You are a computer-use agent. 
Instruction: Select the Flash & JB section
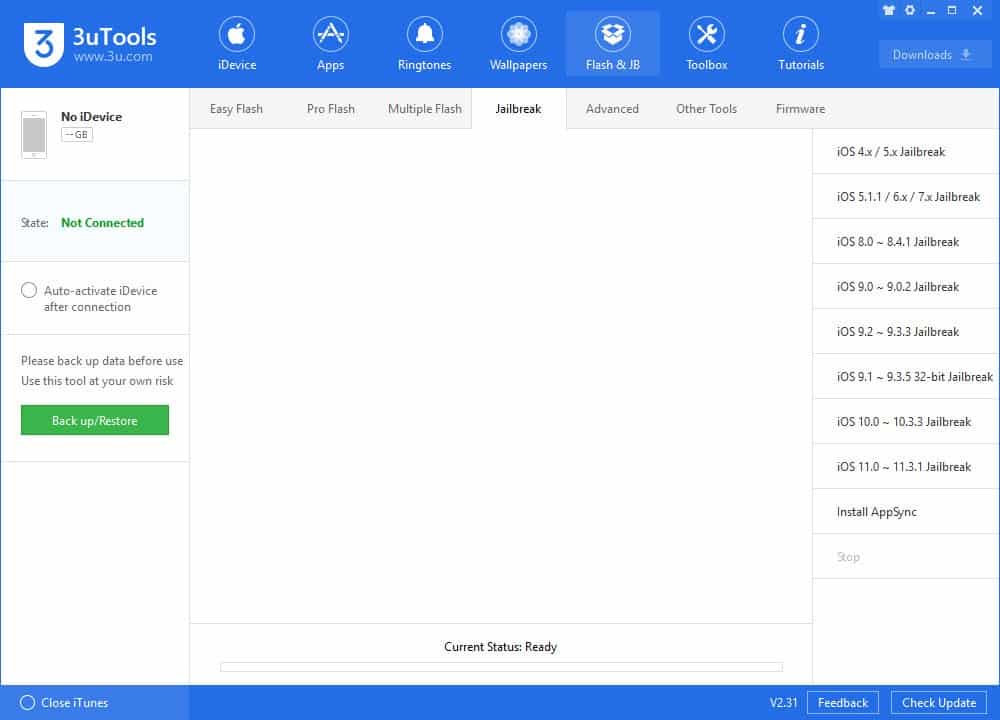tap(612, 45)
